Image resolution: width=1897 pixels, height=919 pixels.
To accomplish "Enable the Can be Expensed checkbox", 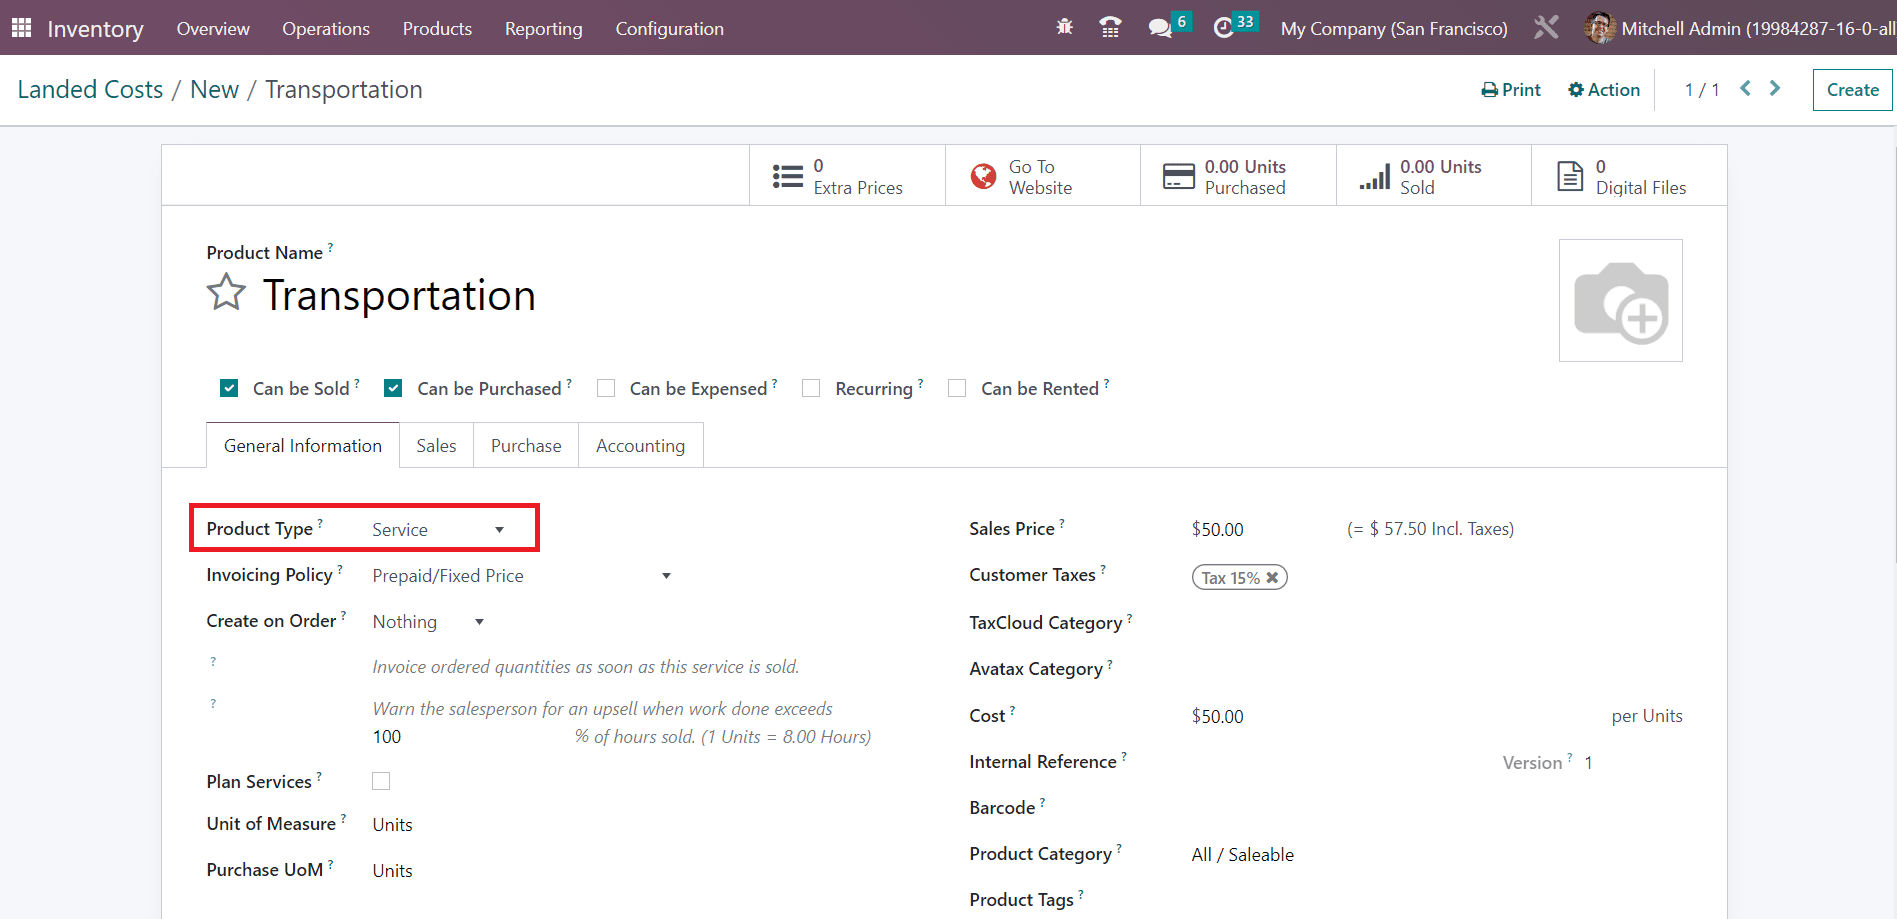I will pos(606,388).
